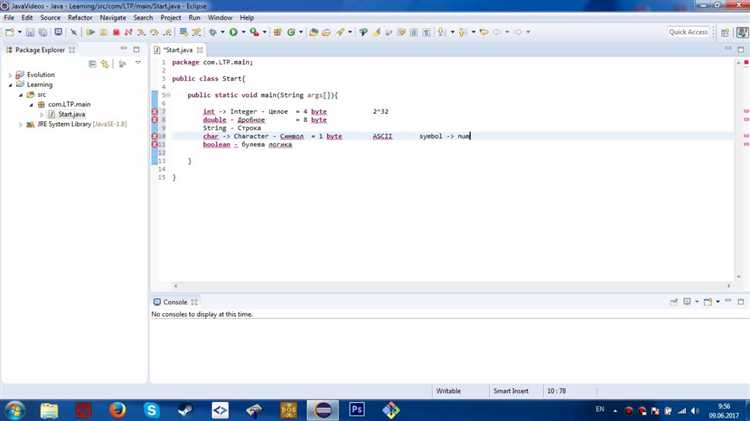This screenshot has width=750, height=421.
Task: Click error marker on the int line
Action: click(155, 111)
